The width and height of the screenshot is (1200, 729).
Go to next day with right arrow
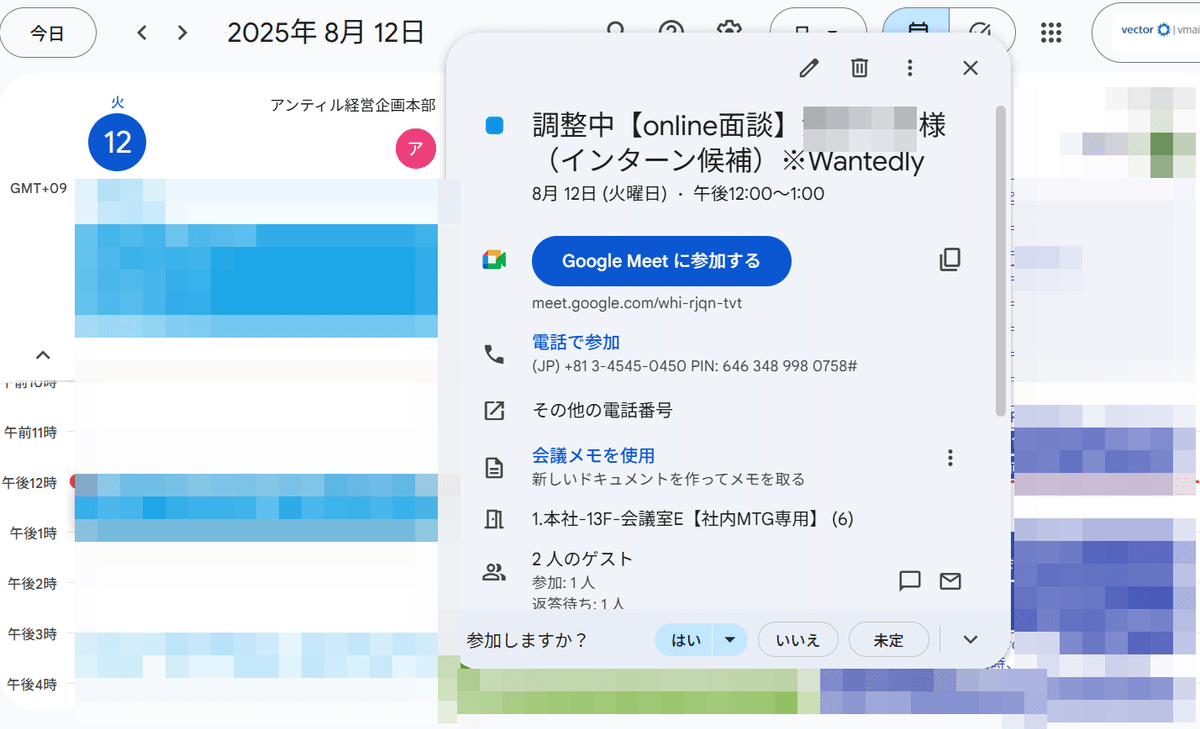pyautogui.click(x=182, y=33)
